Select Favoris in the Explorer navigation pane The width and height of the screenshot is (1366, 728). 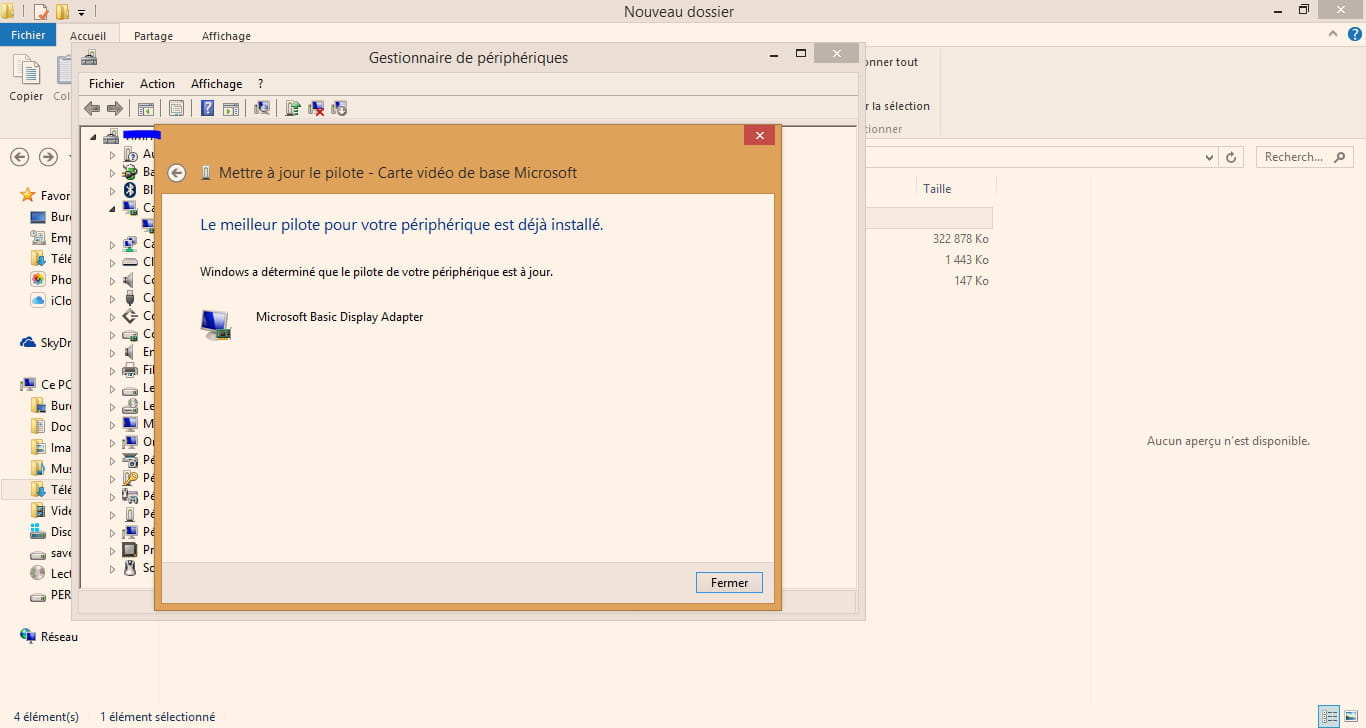(x=46, y=196)
